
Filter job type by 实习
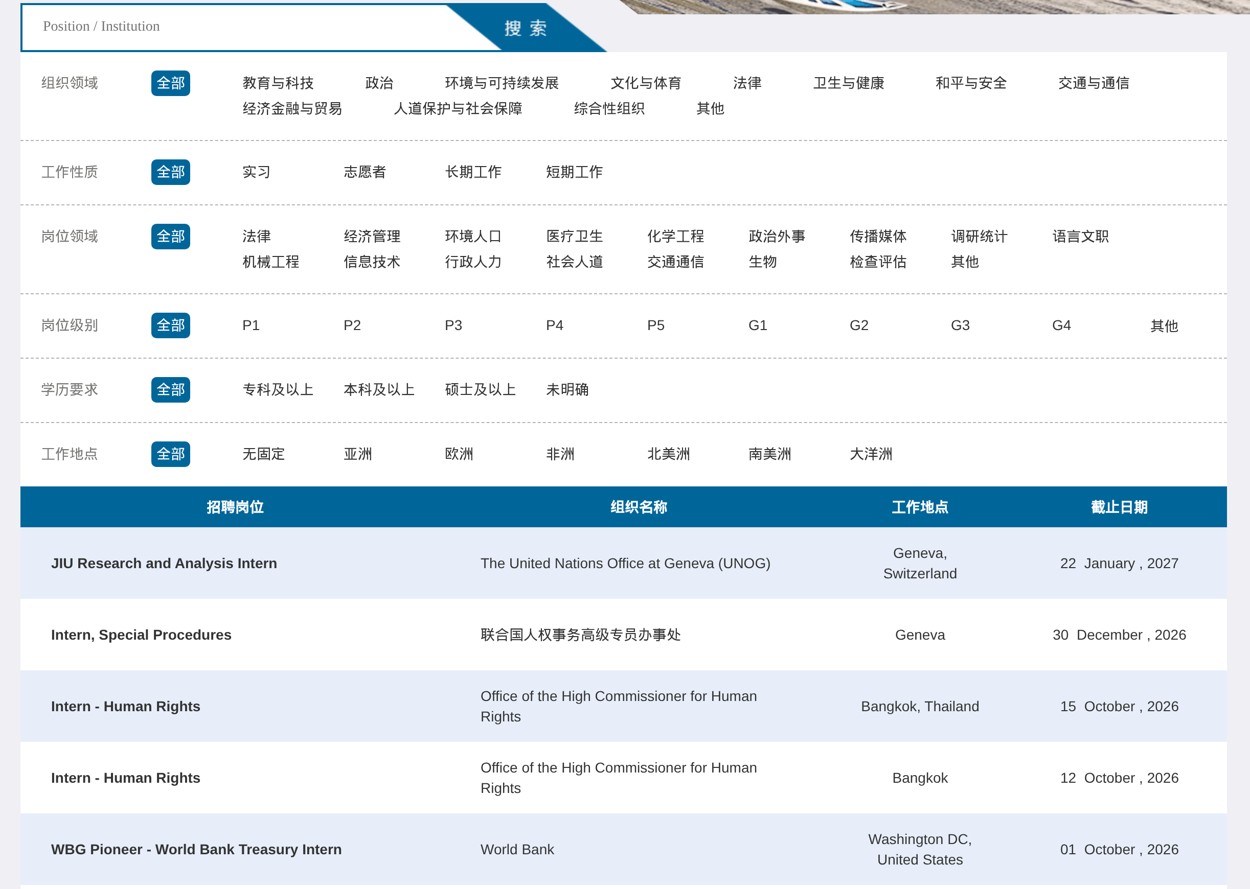[256, 172]
